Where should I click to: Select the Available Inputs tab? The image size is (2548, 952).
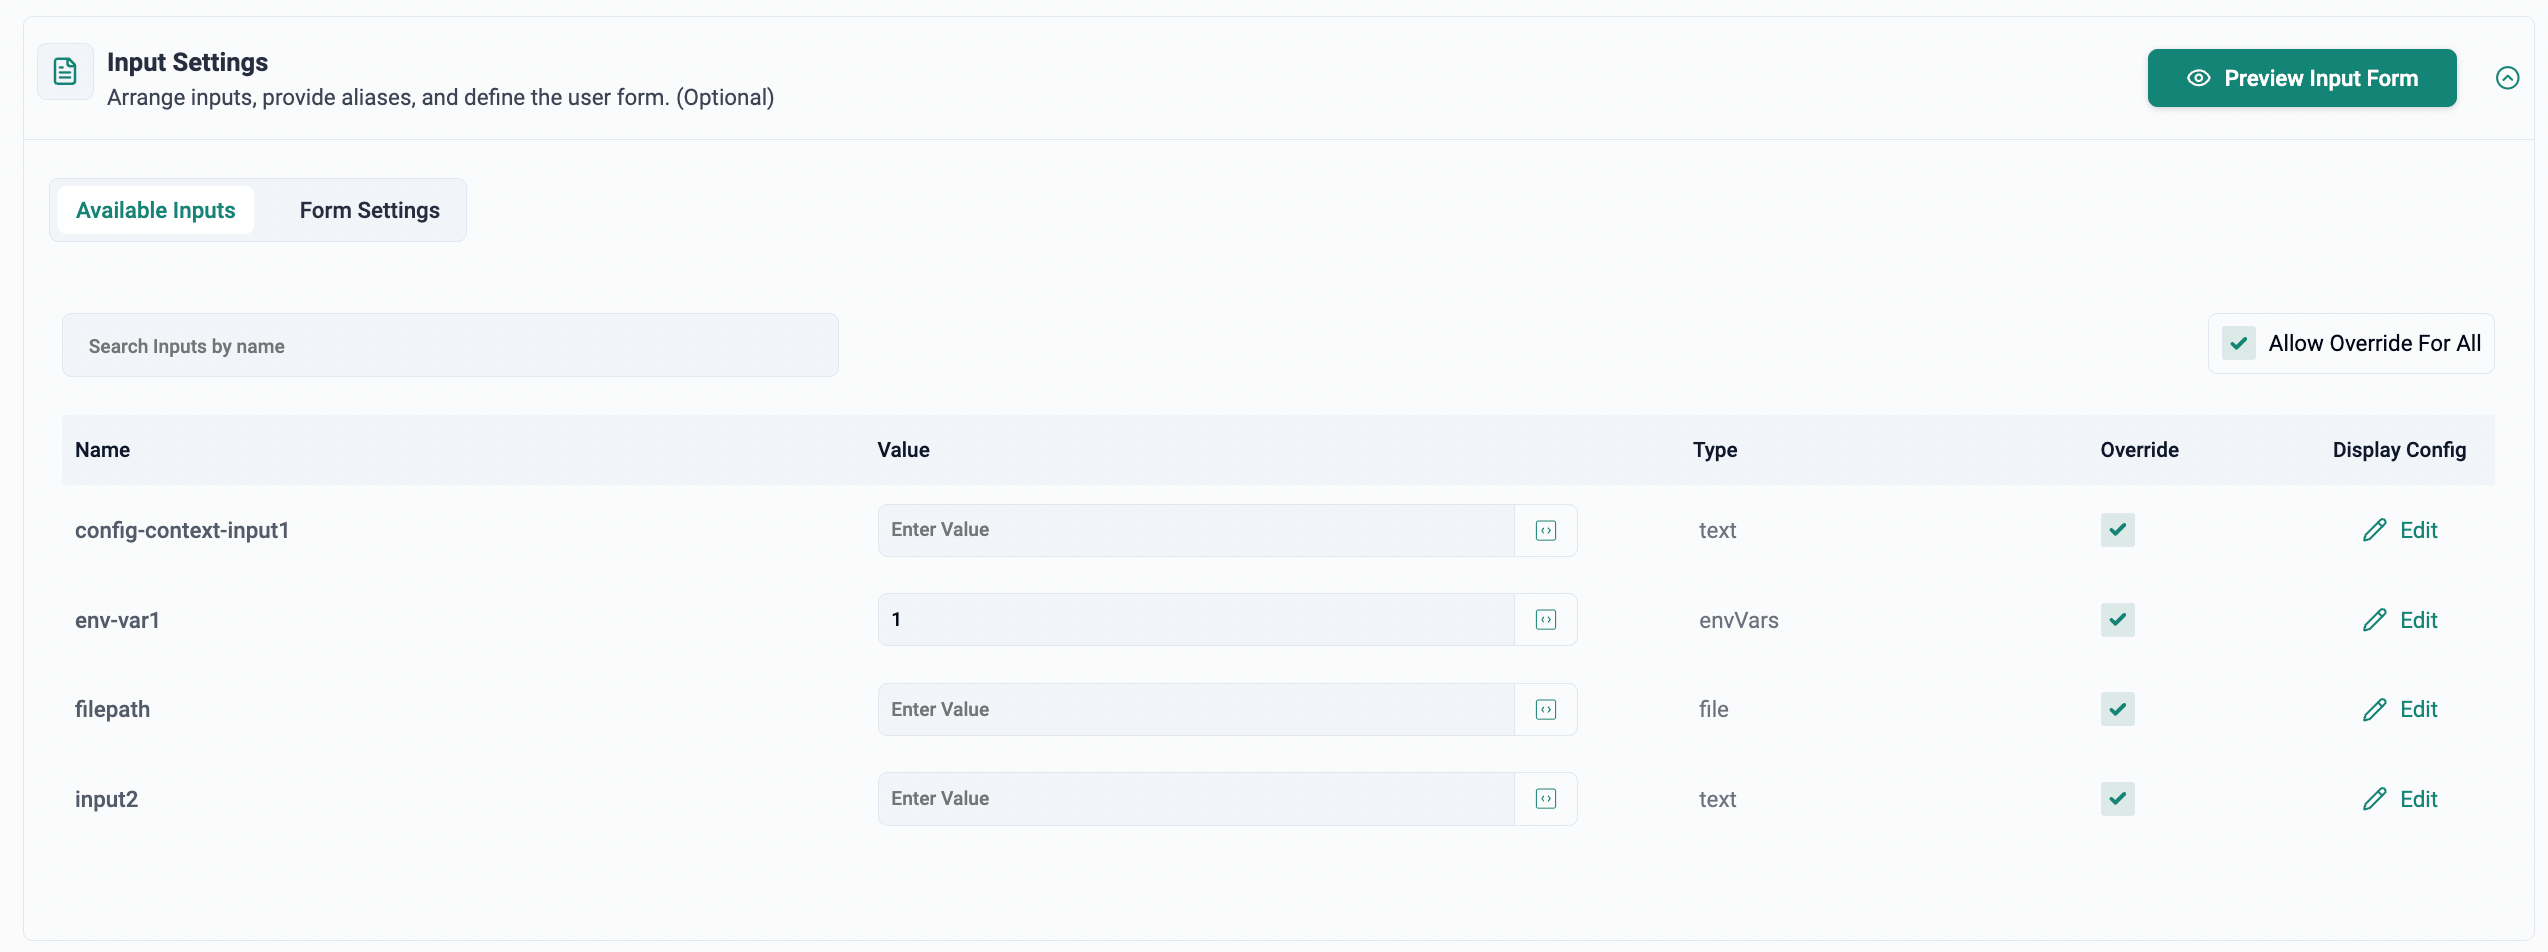(x=156, y=210)
